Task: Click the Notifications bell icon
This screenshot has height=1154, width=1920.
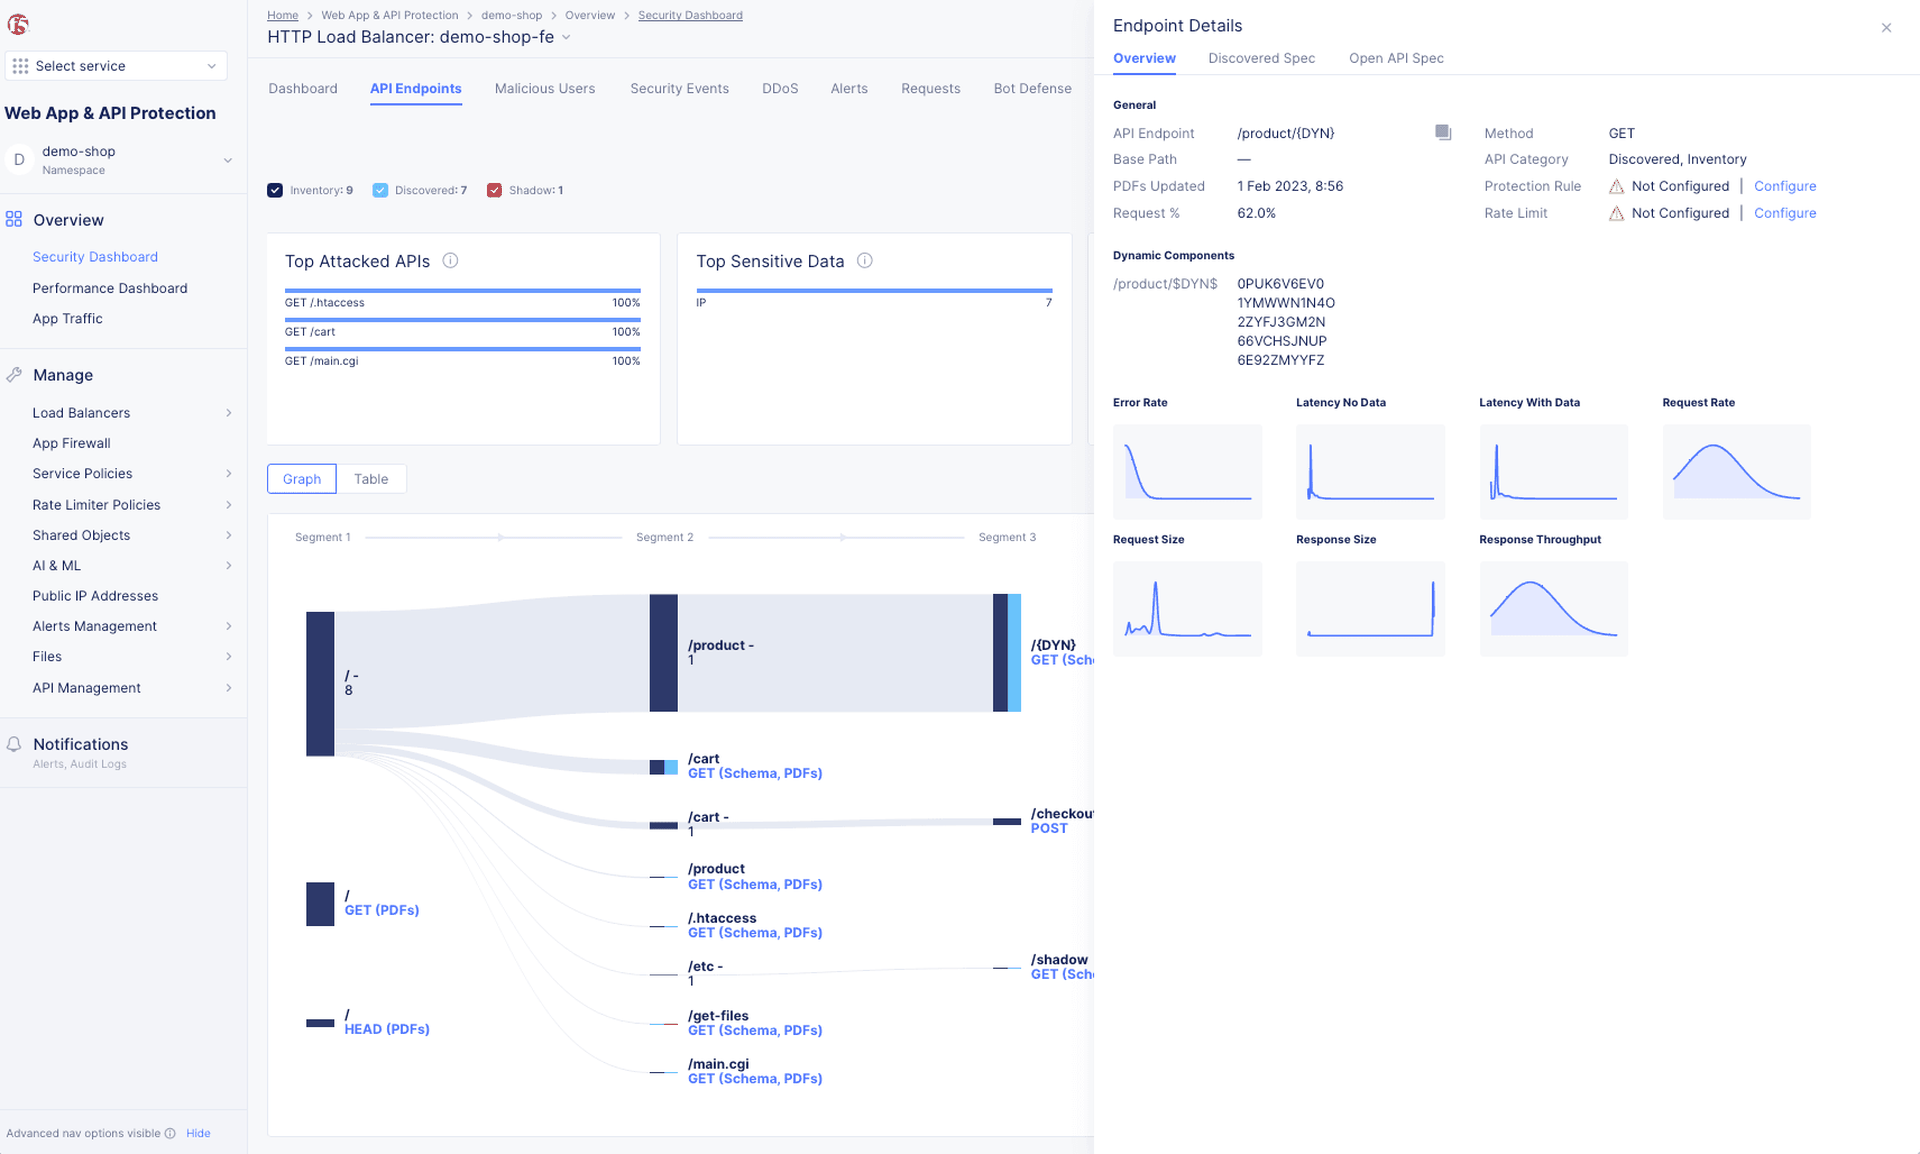Action: [14, 744]
